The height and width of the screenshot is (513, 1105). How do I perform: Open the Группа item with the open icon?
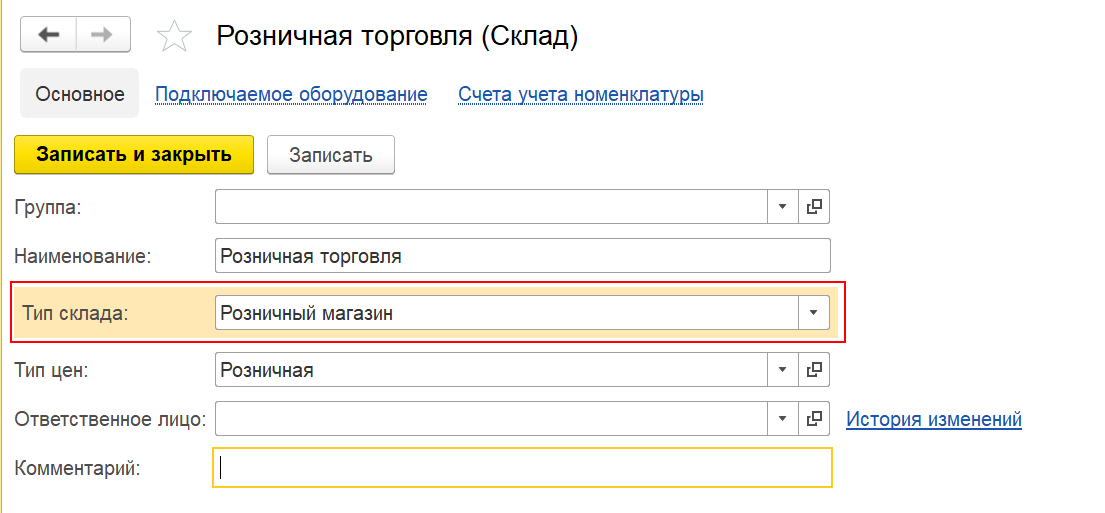814,207
